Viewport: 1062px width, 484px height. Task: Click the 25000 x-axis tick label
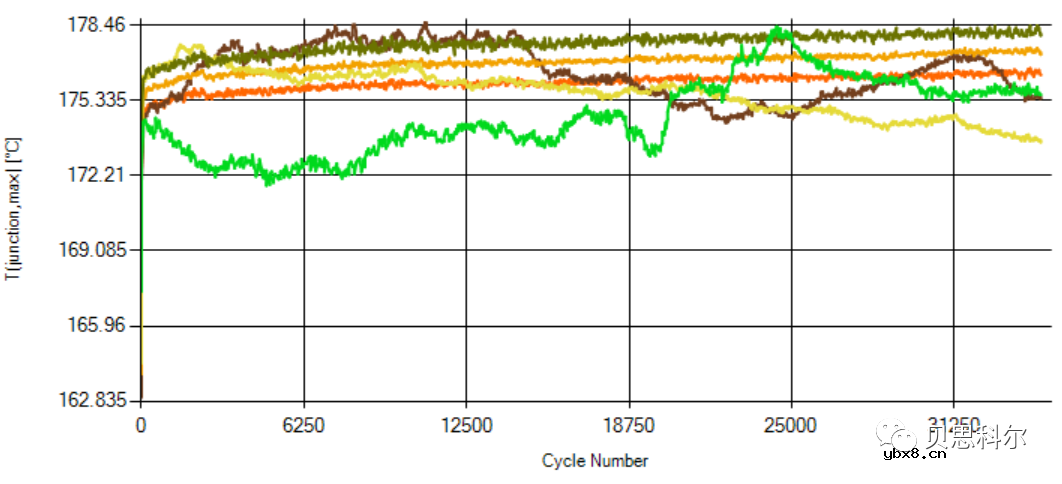click(791, 423)
